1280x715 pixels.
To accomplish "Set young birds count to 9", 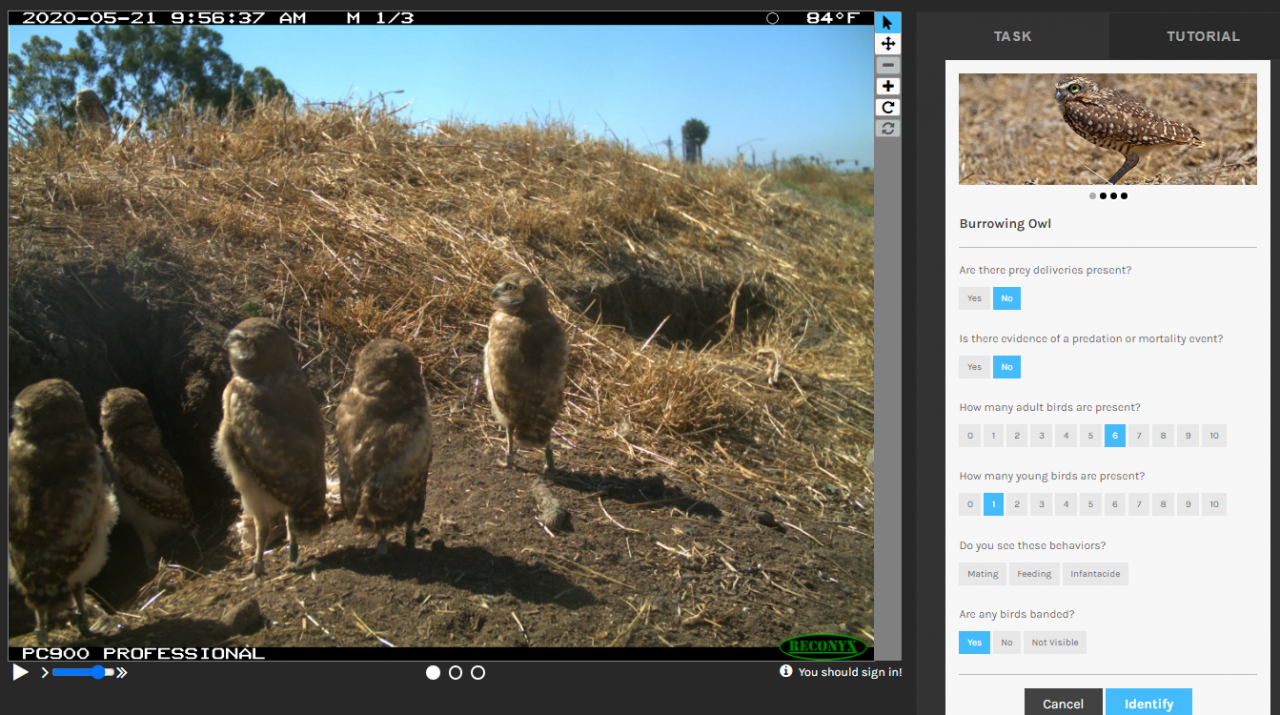I will (x=1187, y=504).
